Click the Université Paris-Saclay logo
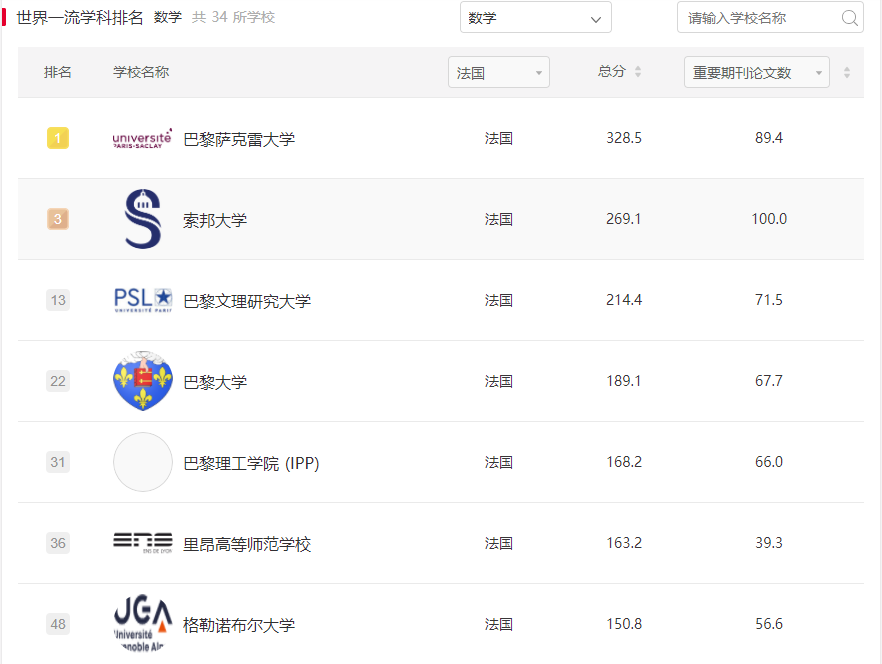Viewport: 882px width, 664px height. point(142,138)
